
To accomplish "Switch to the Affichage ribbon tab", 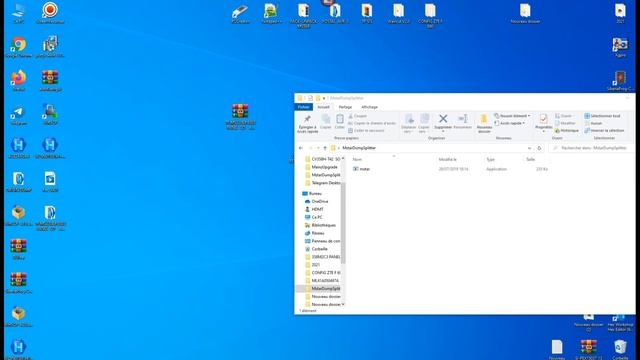I will point(369,107).
